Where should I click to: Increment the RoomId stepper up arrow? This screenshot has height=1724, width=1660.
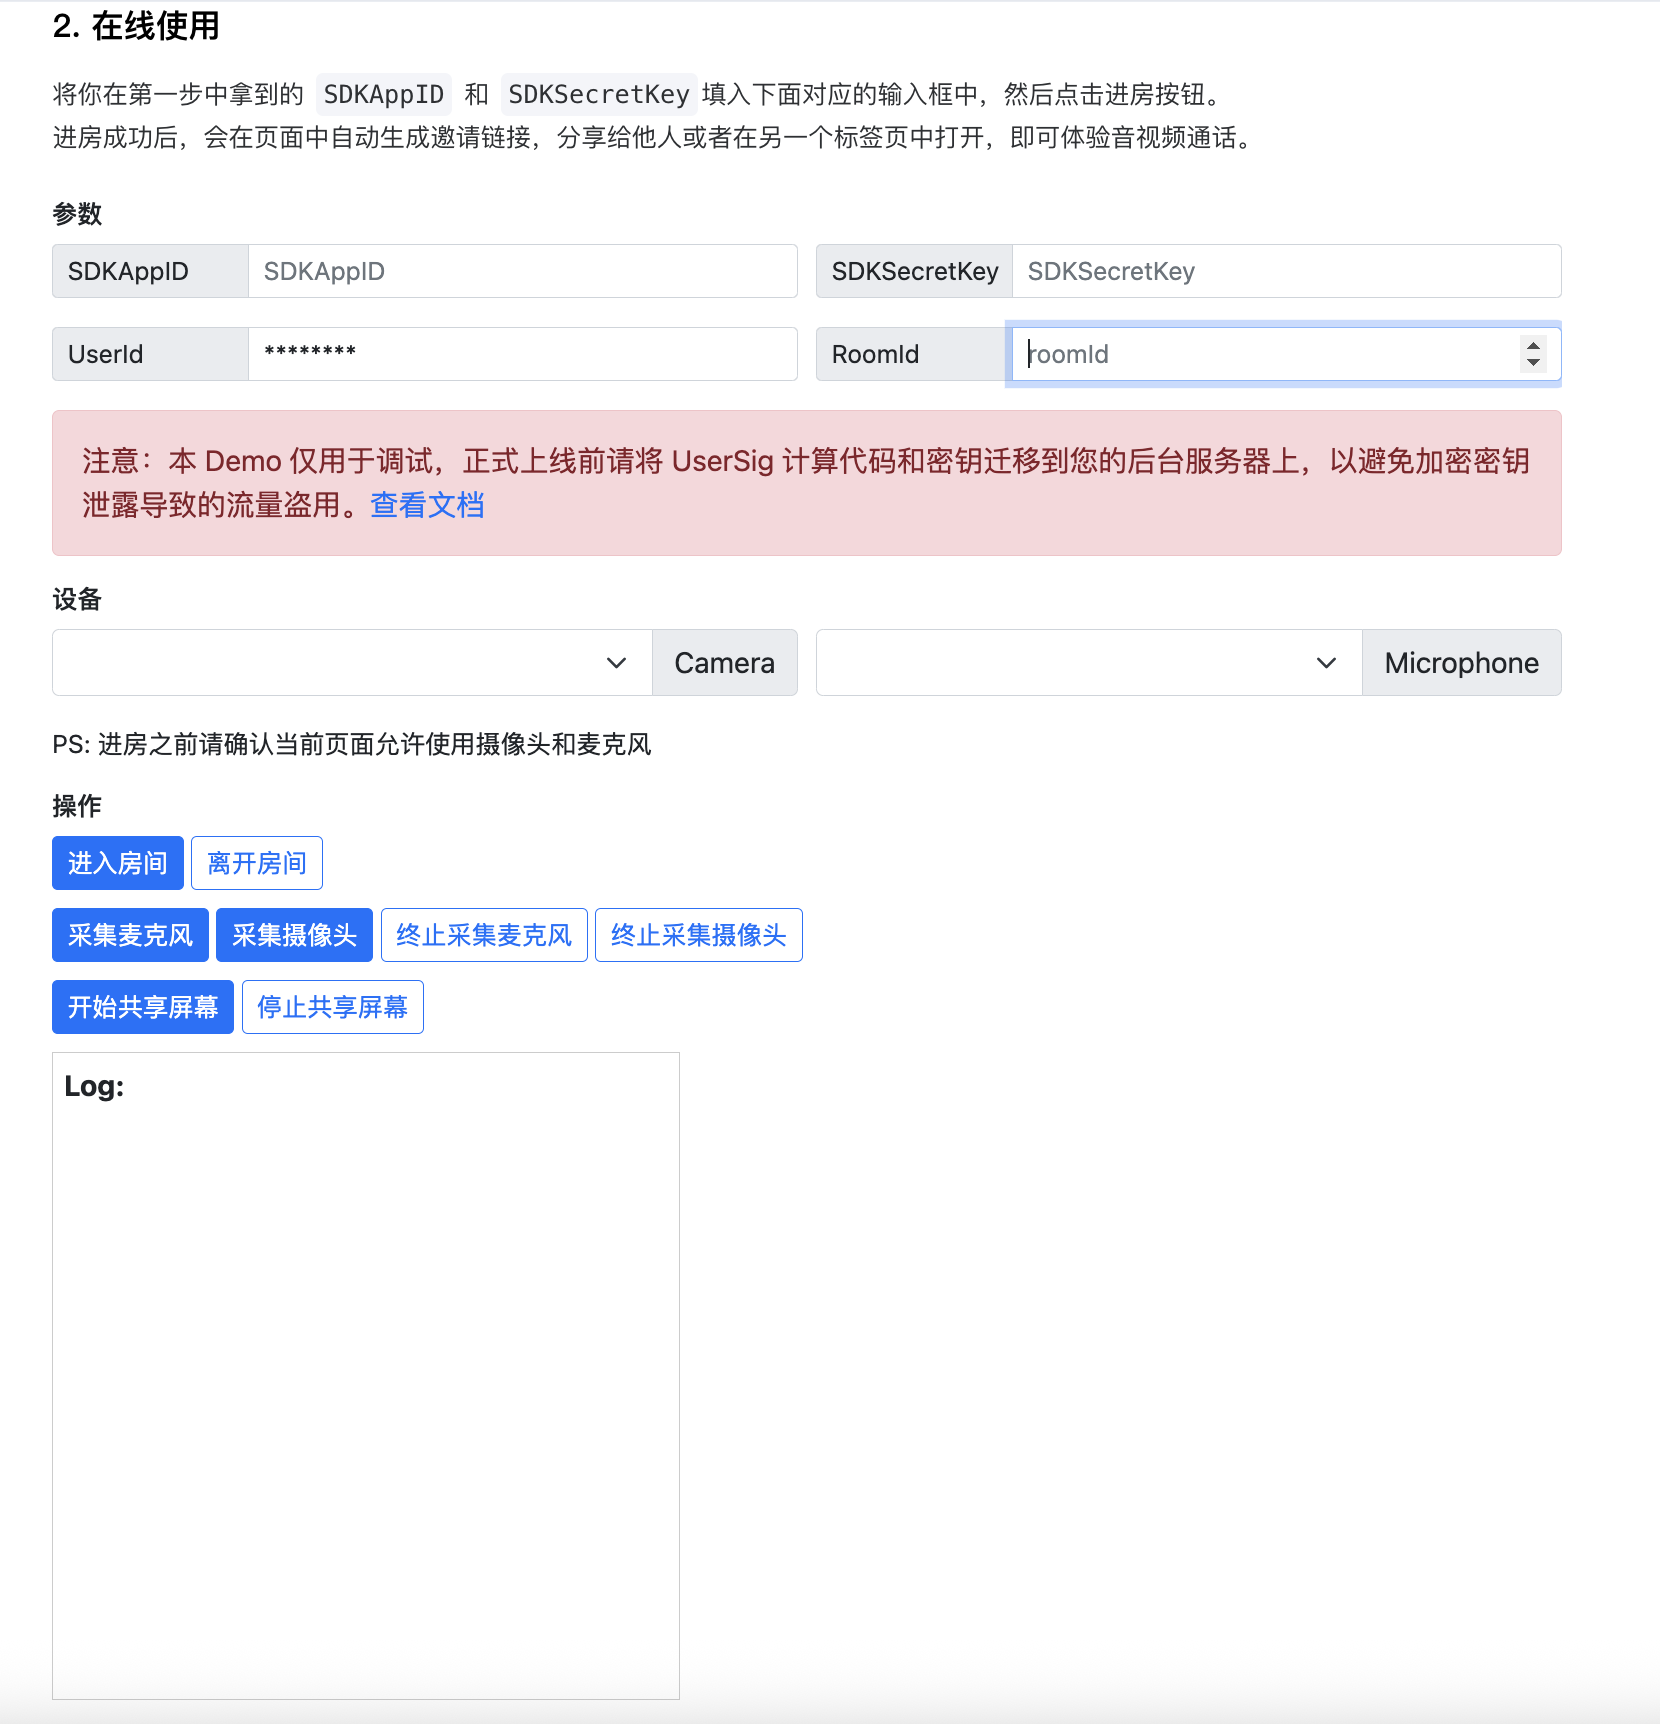click(x=1533, y=345)
